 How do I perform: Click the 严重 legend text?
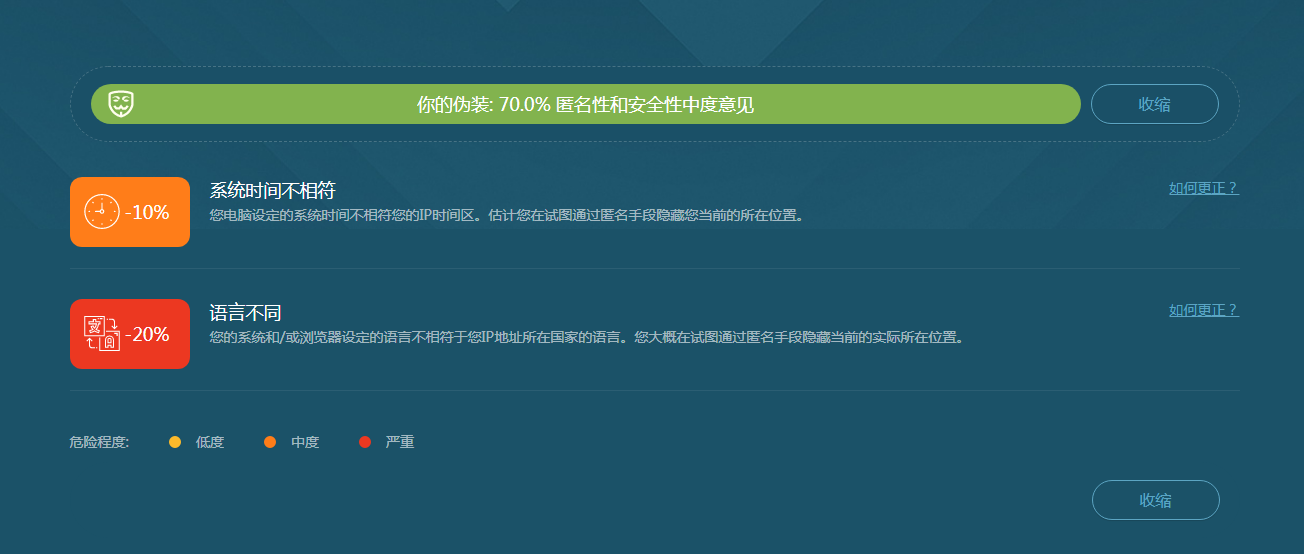400,442
